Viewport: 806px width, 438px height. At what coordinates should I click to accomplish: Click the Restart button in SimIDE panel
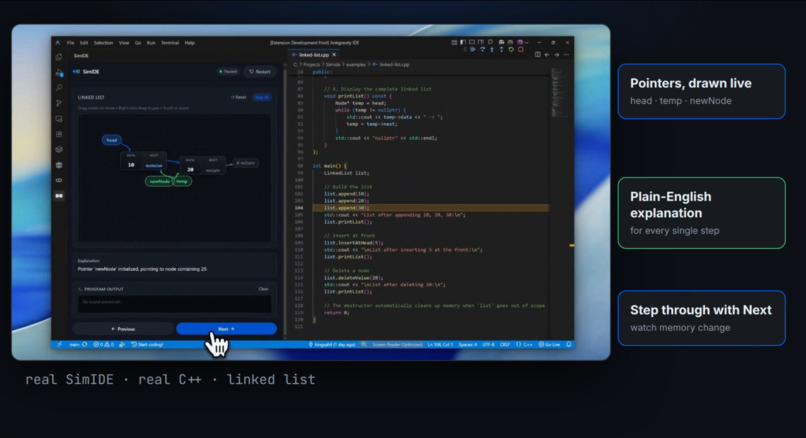260,72
